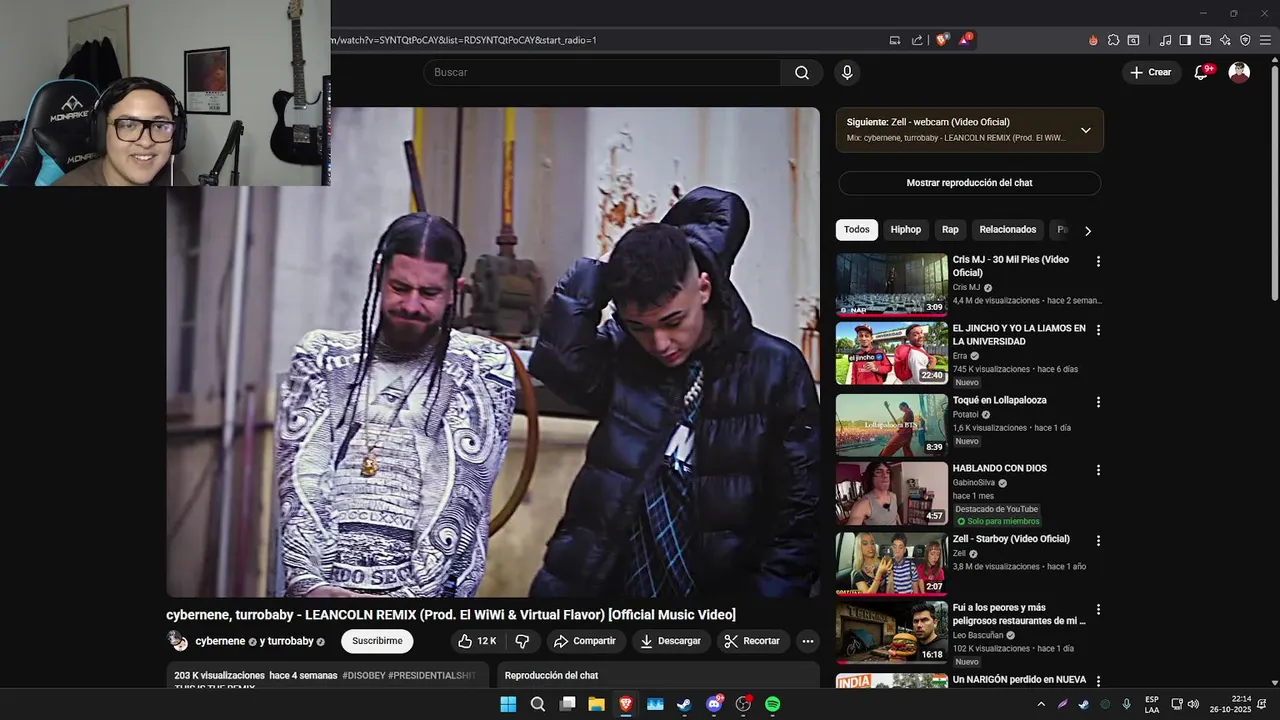
Task: Open options menu for HABLANDO CON DIOS
Action: [1098, 470]
